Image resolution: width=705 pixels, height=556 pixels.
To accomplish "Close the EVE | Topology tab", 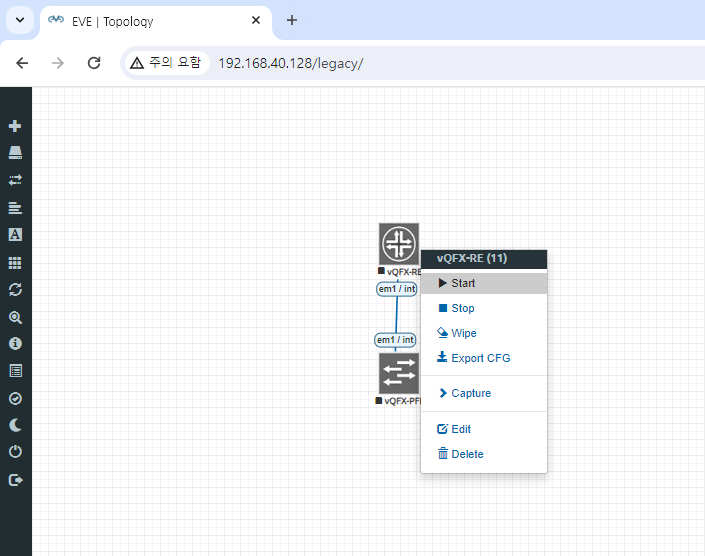I will click(256, 20).
